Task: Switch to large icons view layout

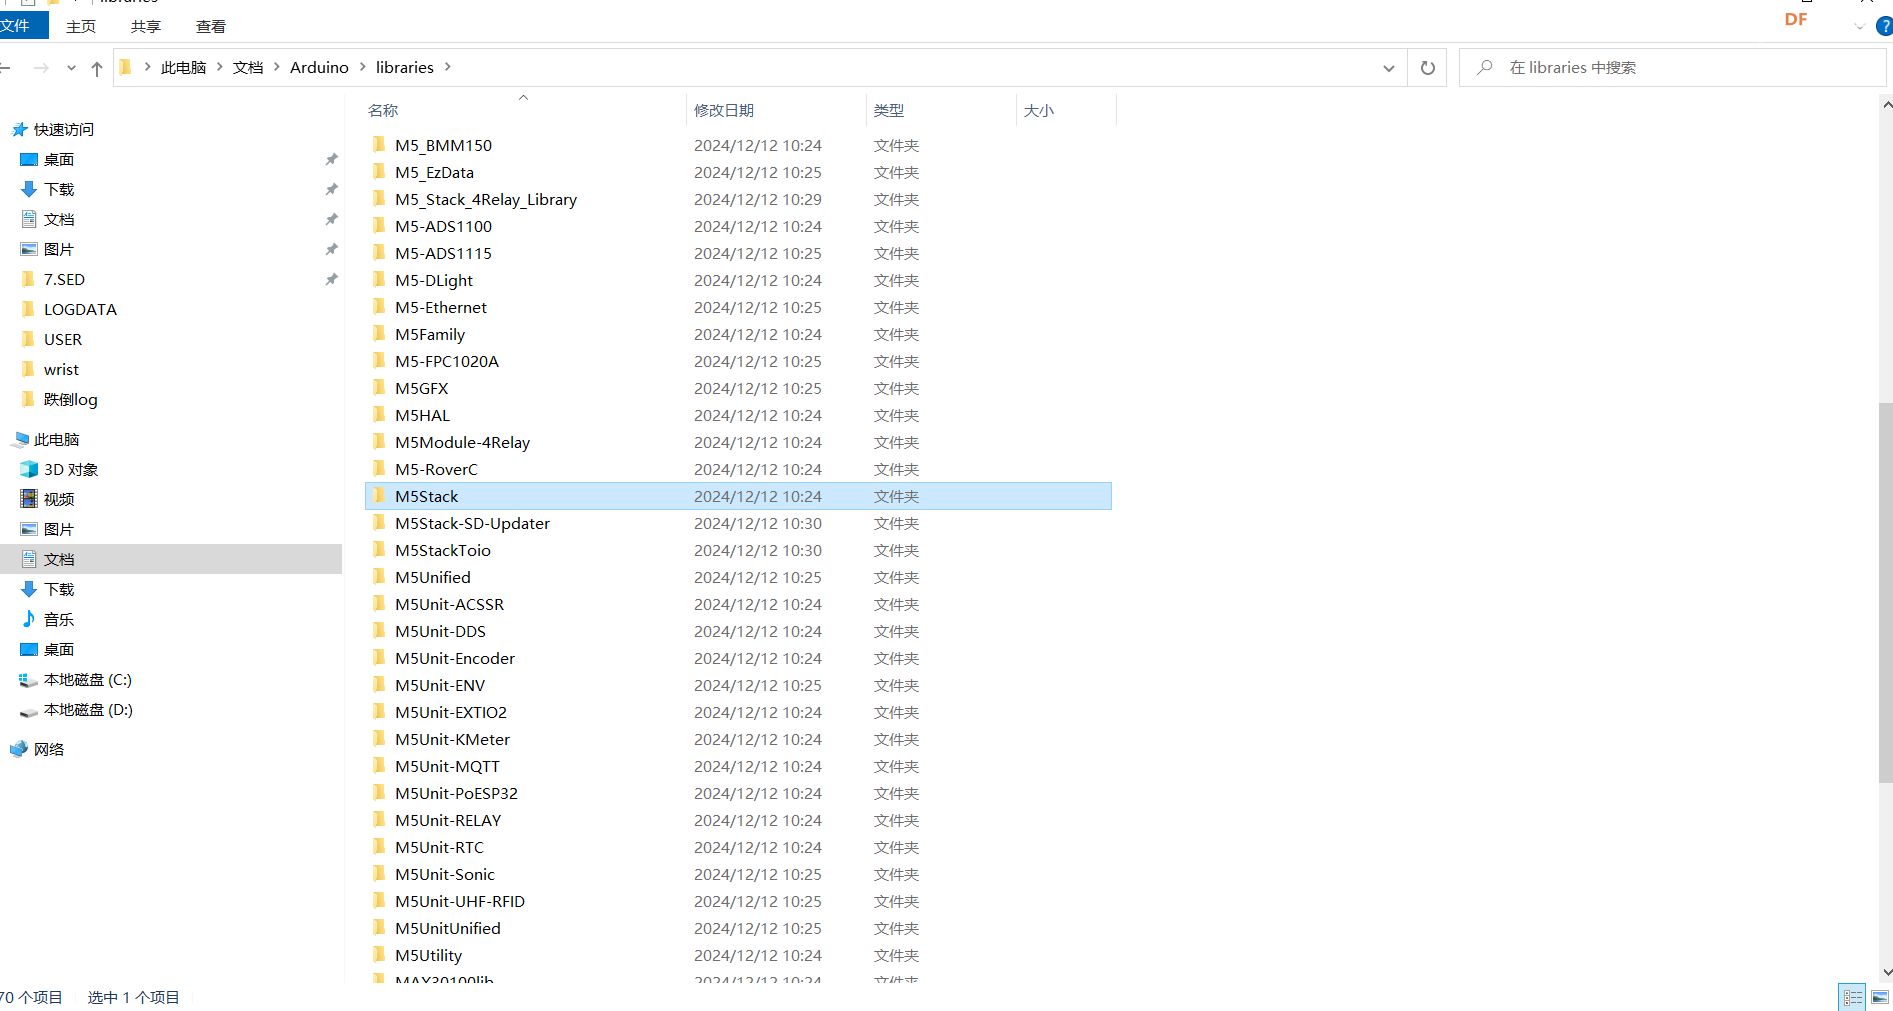Action: tap(1880, 997)
